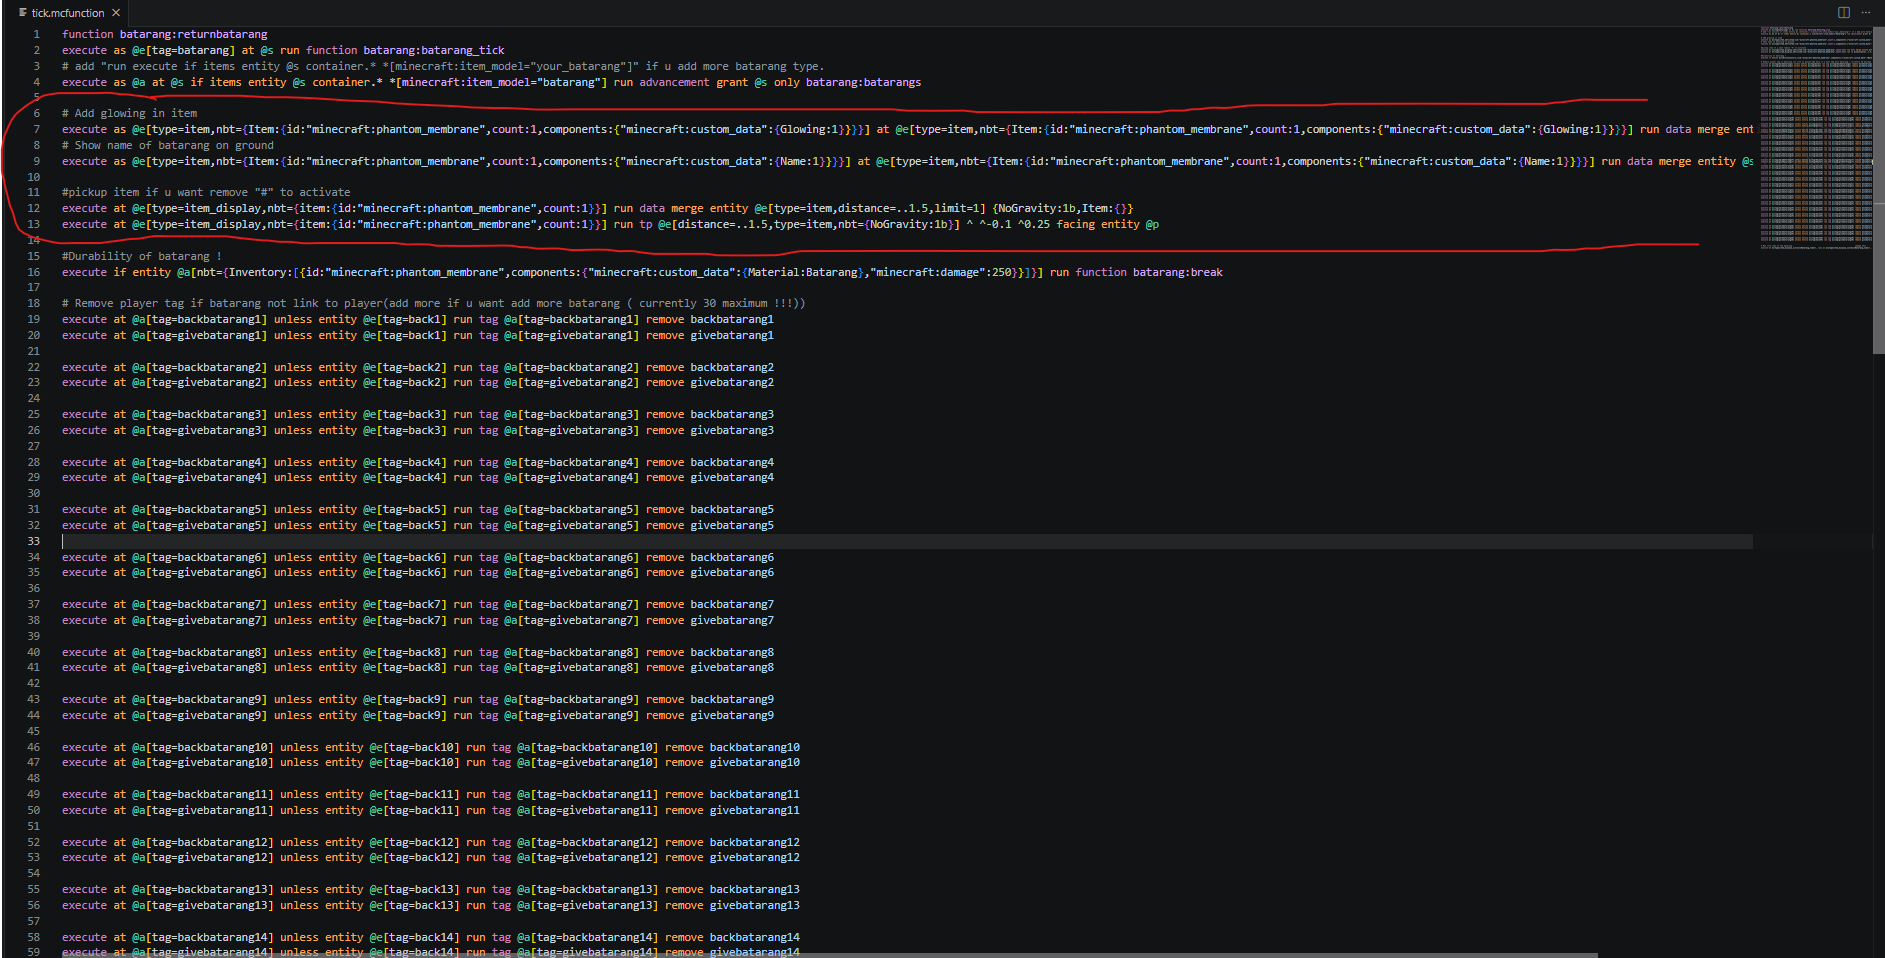Click "batarang:break" function on line 16
1885x958 pixels.
(x=1178, y=272)
